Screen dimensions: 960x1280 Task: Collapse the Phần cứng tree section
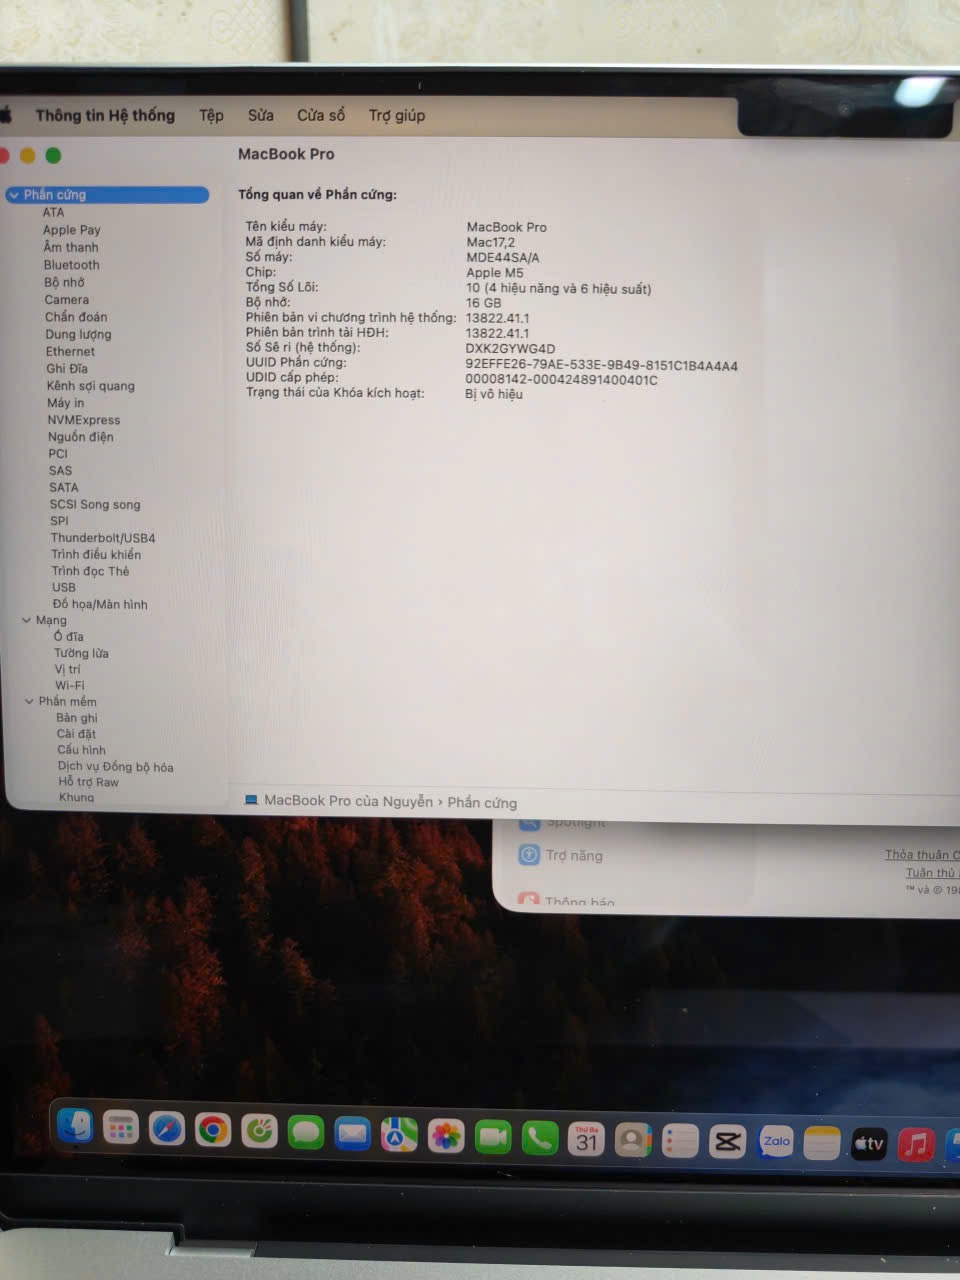[14, 196]
